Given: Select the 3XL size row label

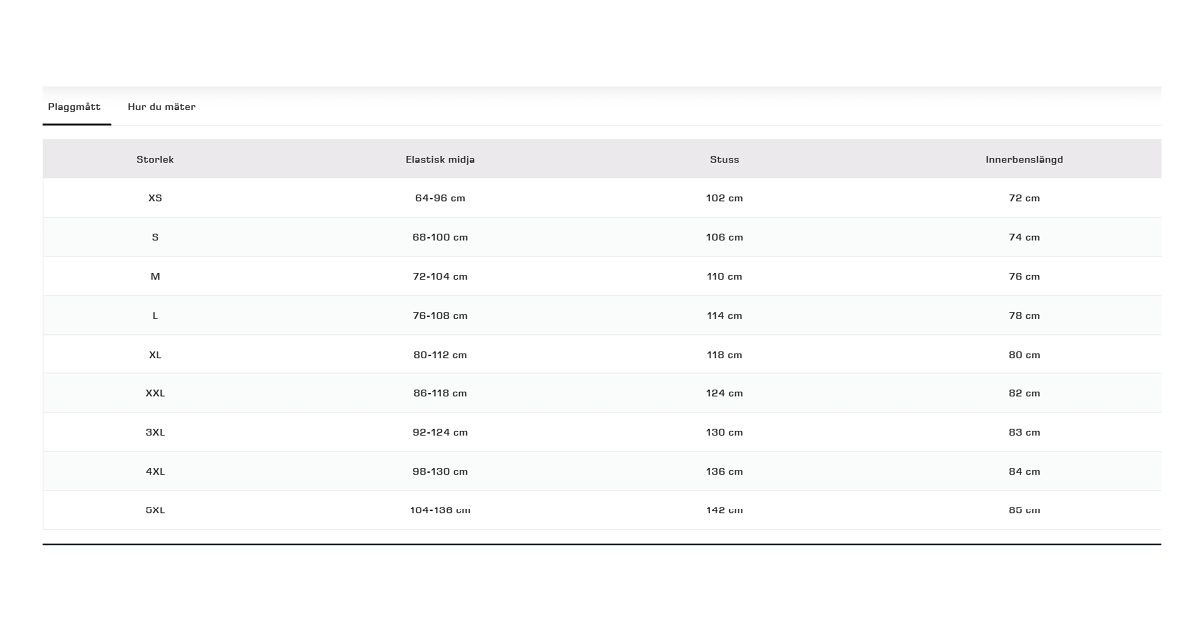Looking at the screenshot, I should coord(155,433).
